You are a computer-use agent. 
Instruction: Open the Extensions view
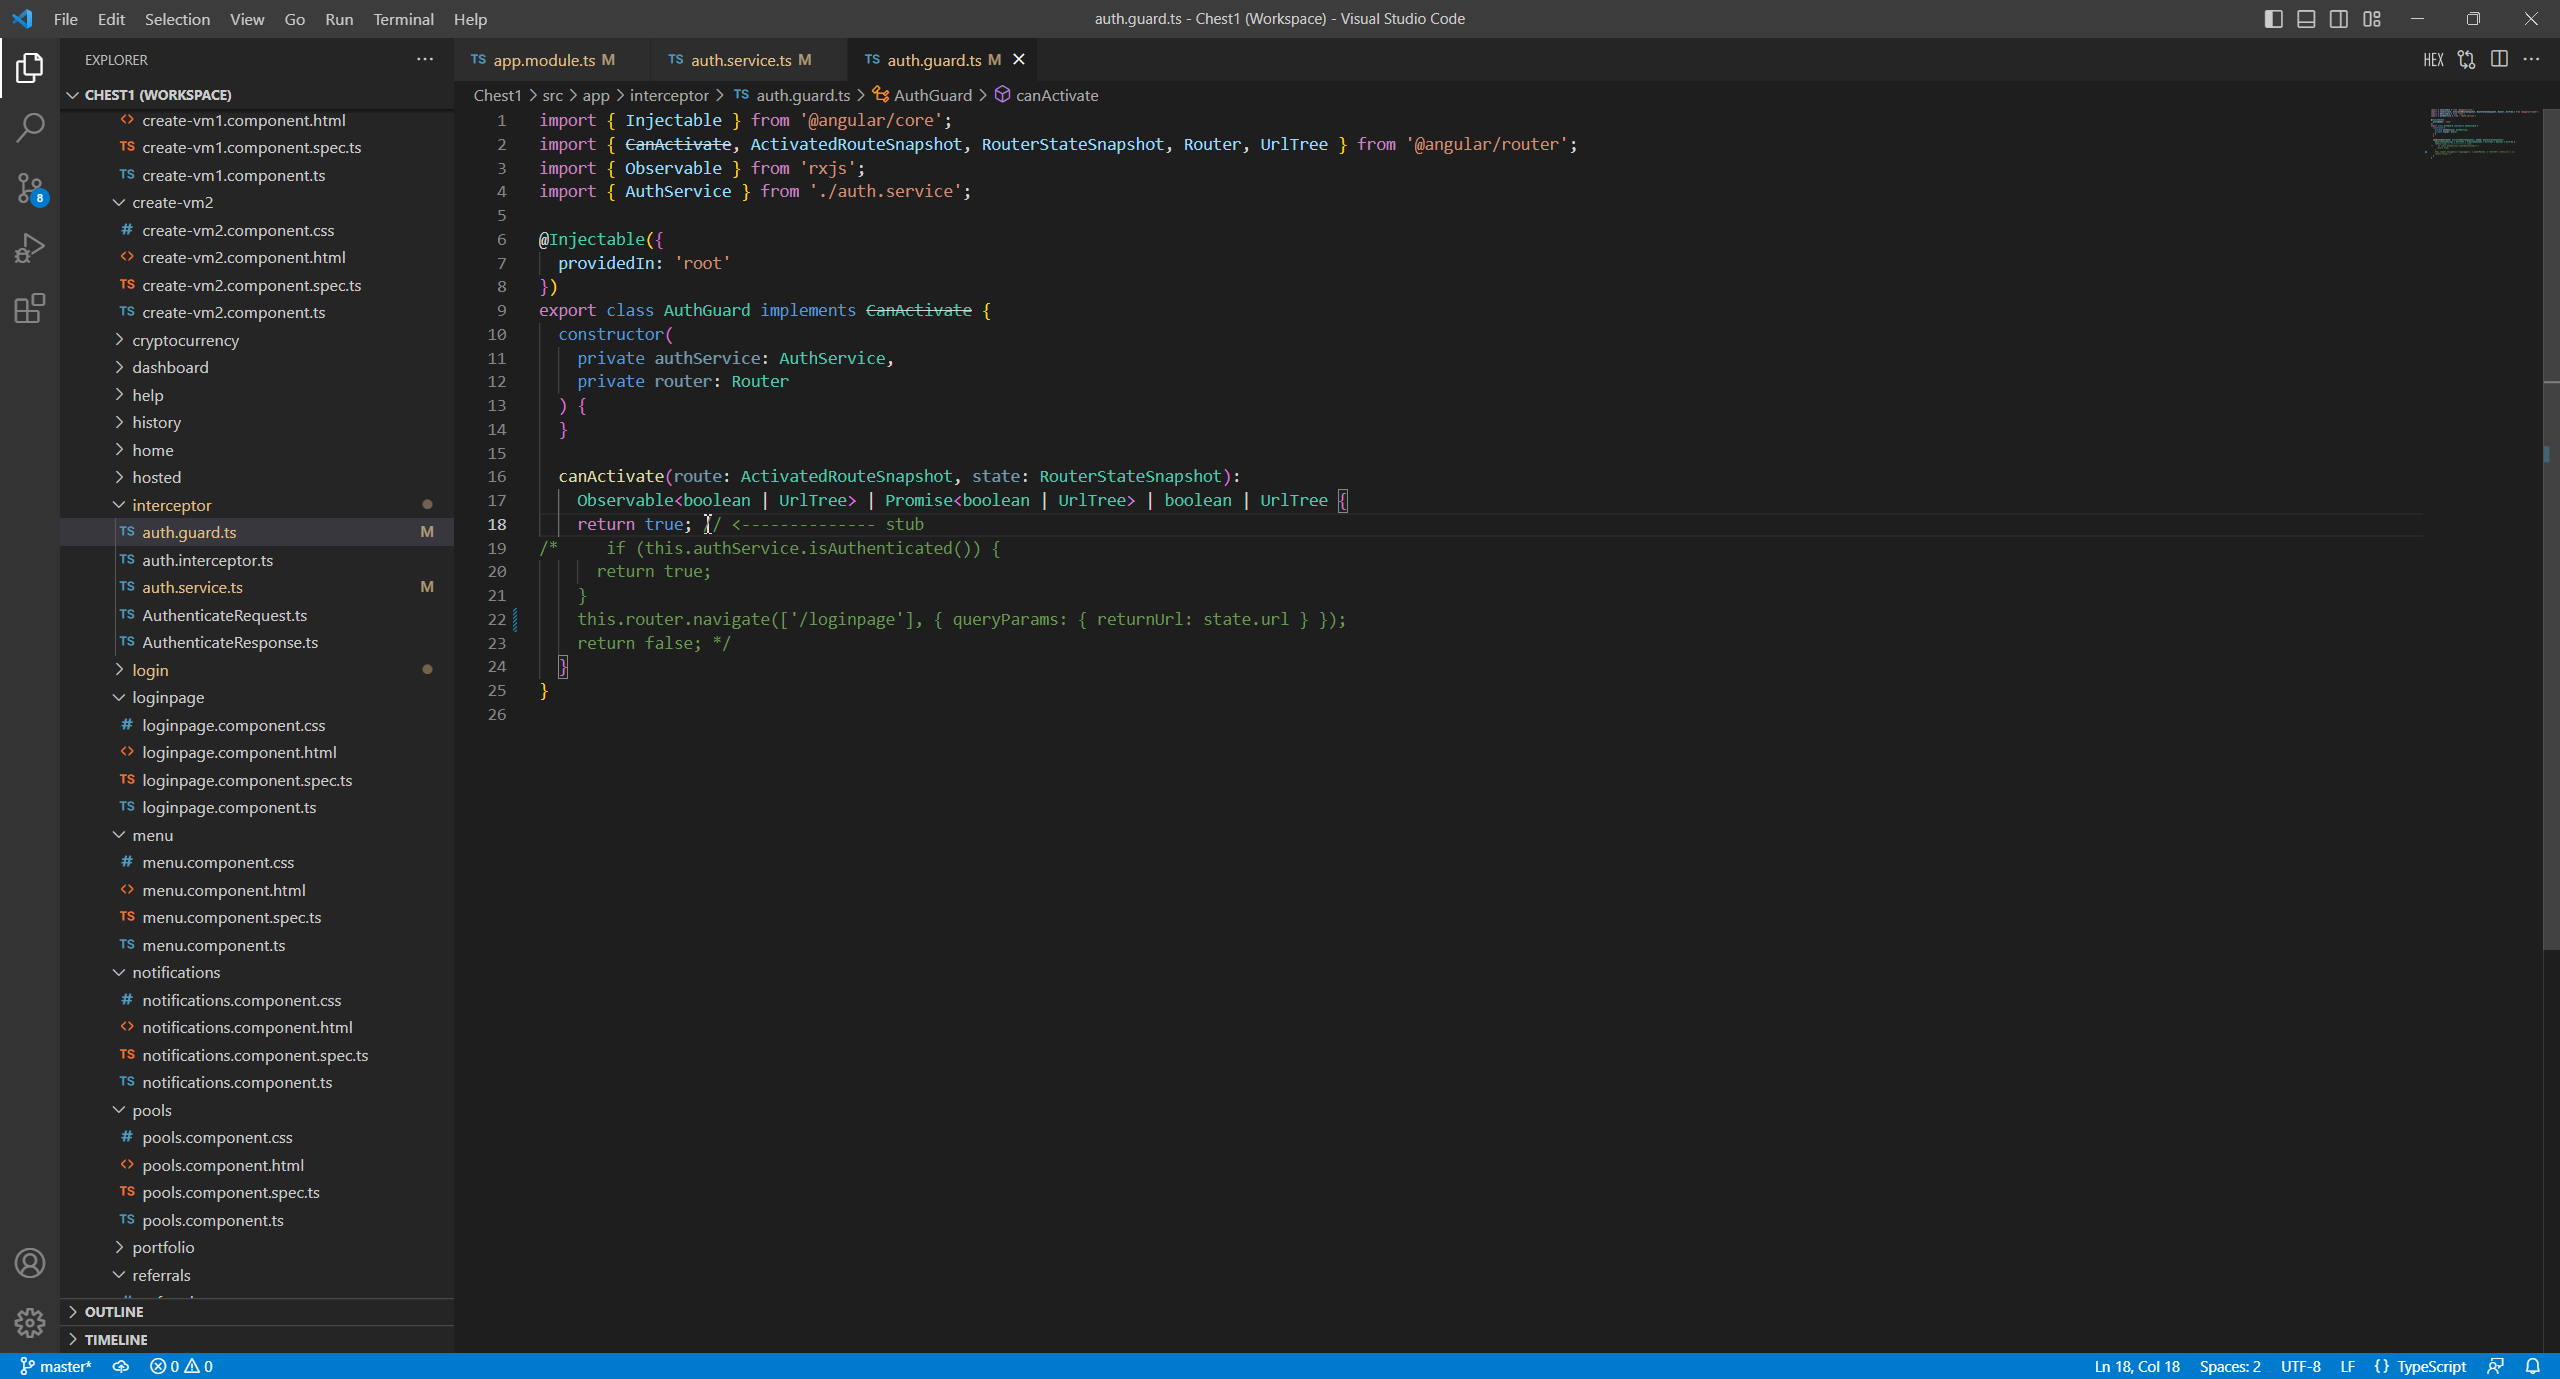pos(30,308)
